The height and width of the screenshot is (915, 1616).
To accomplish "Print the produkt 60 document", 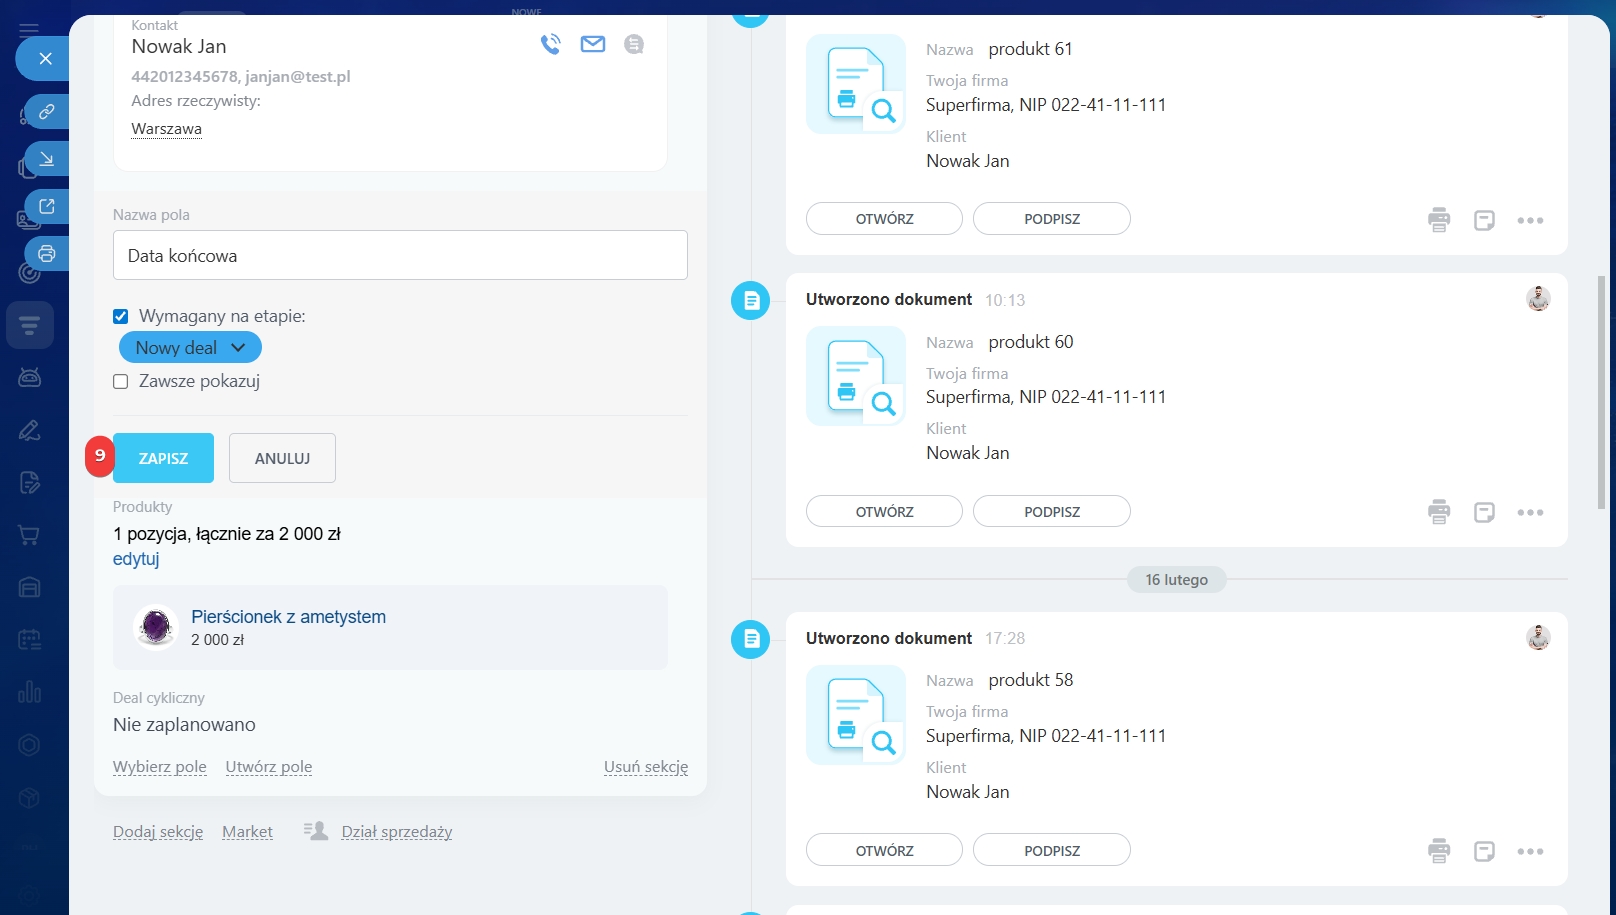I will 1438,512.
